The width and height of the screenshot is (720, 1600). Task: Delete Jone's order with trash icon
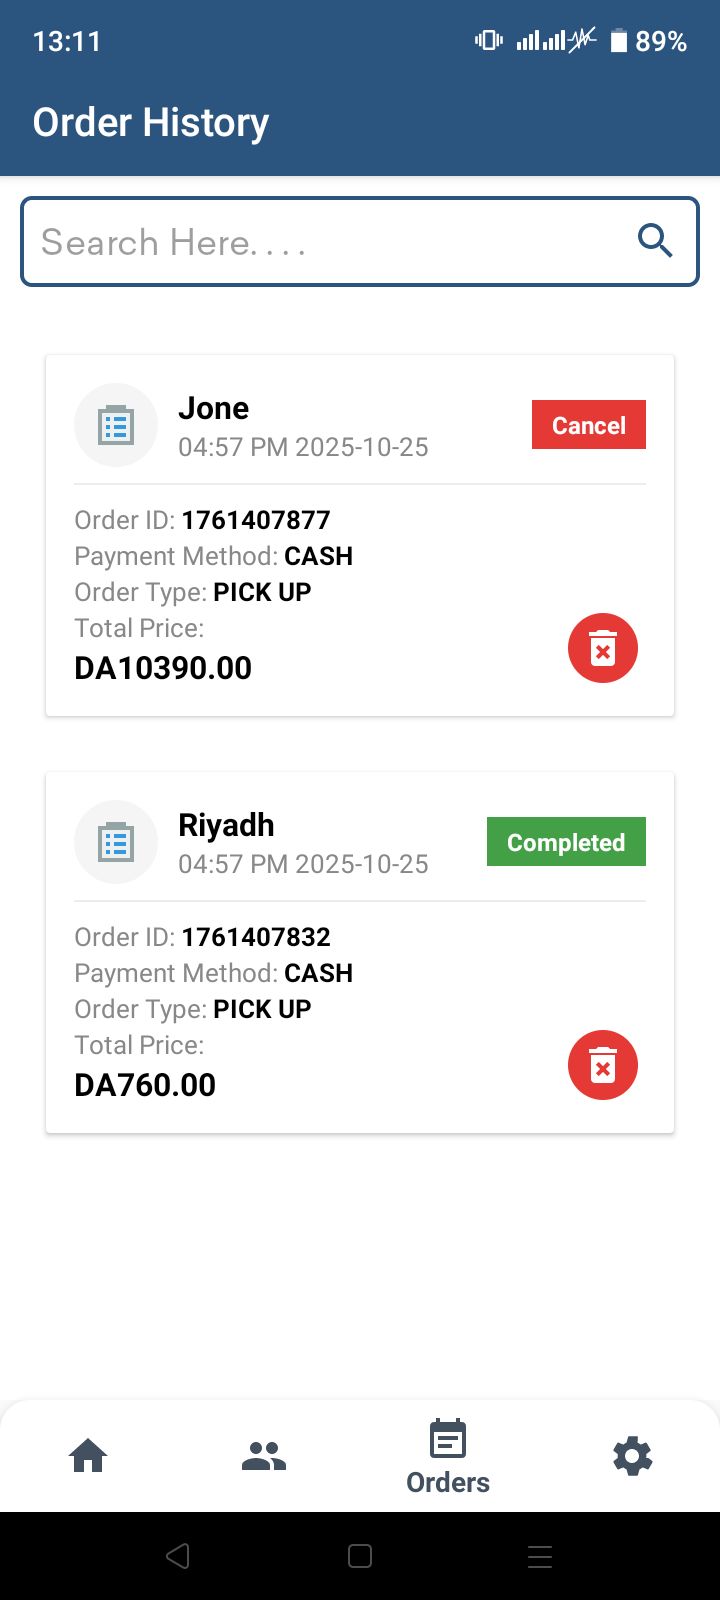(x=603, y=648)
